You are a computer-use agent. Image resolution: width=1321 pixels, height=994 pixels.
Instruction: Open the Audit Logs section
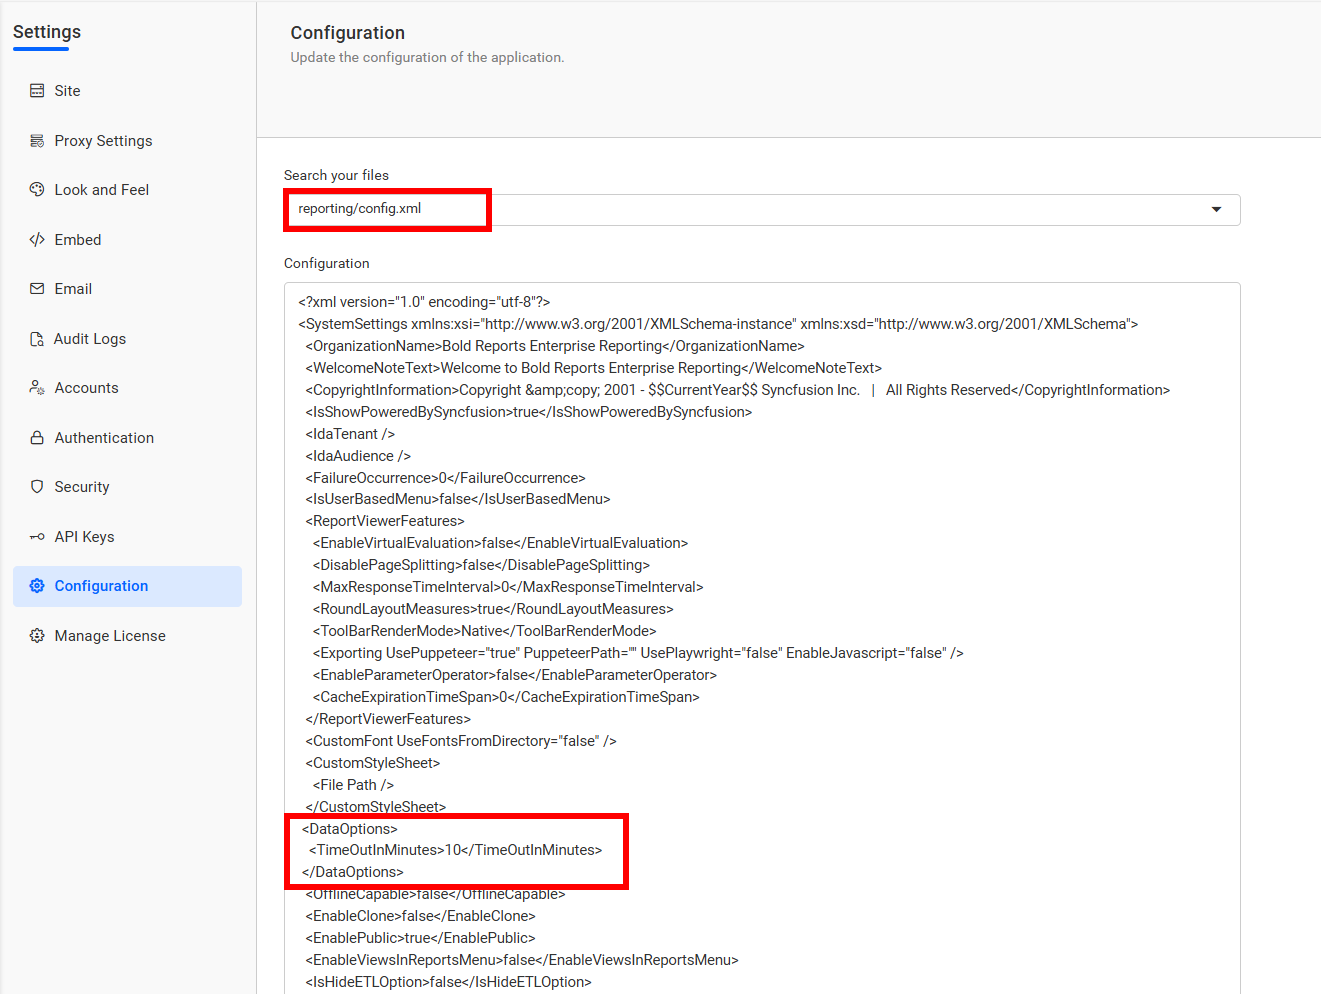(90, 339)
